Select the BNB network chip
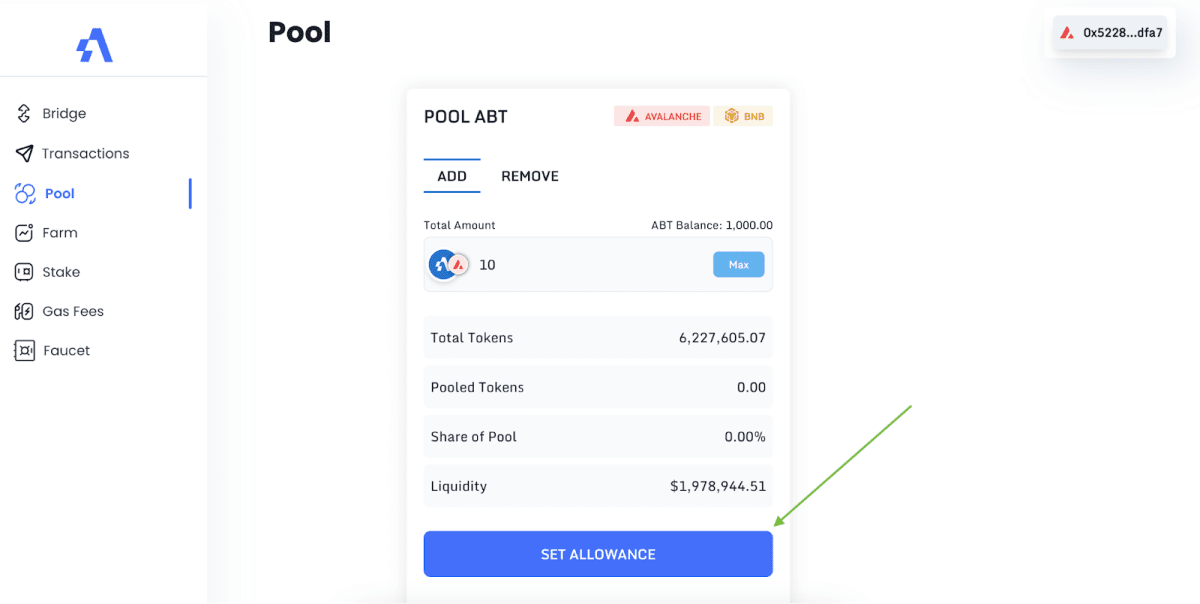This screenshot has height=604, width=1200. [743, 115]
